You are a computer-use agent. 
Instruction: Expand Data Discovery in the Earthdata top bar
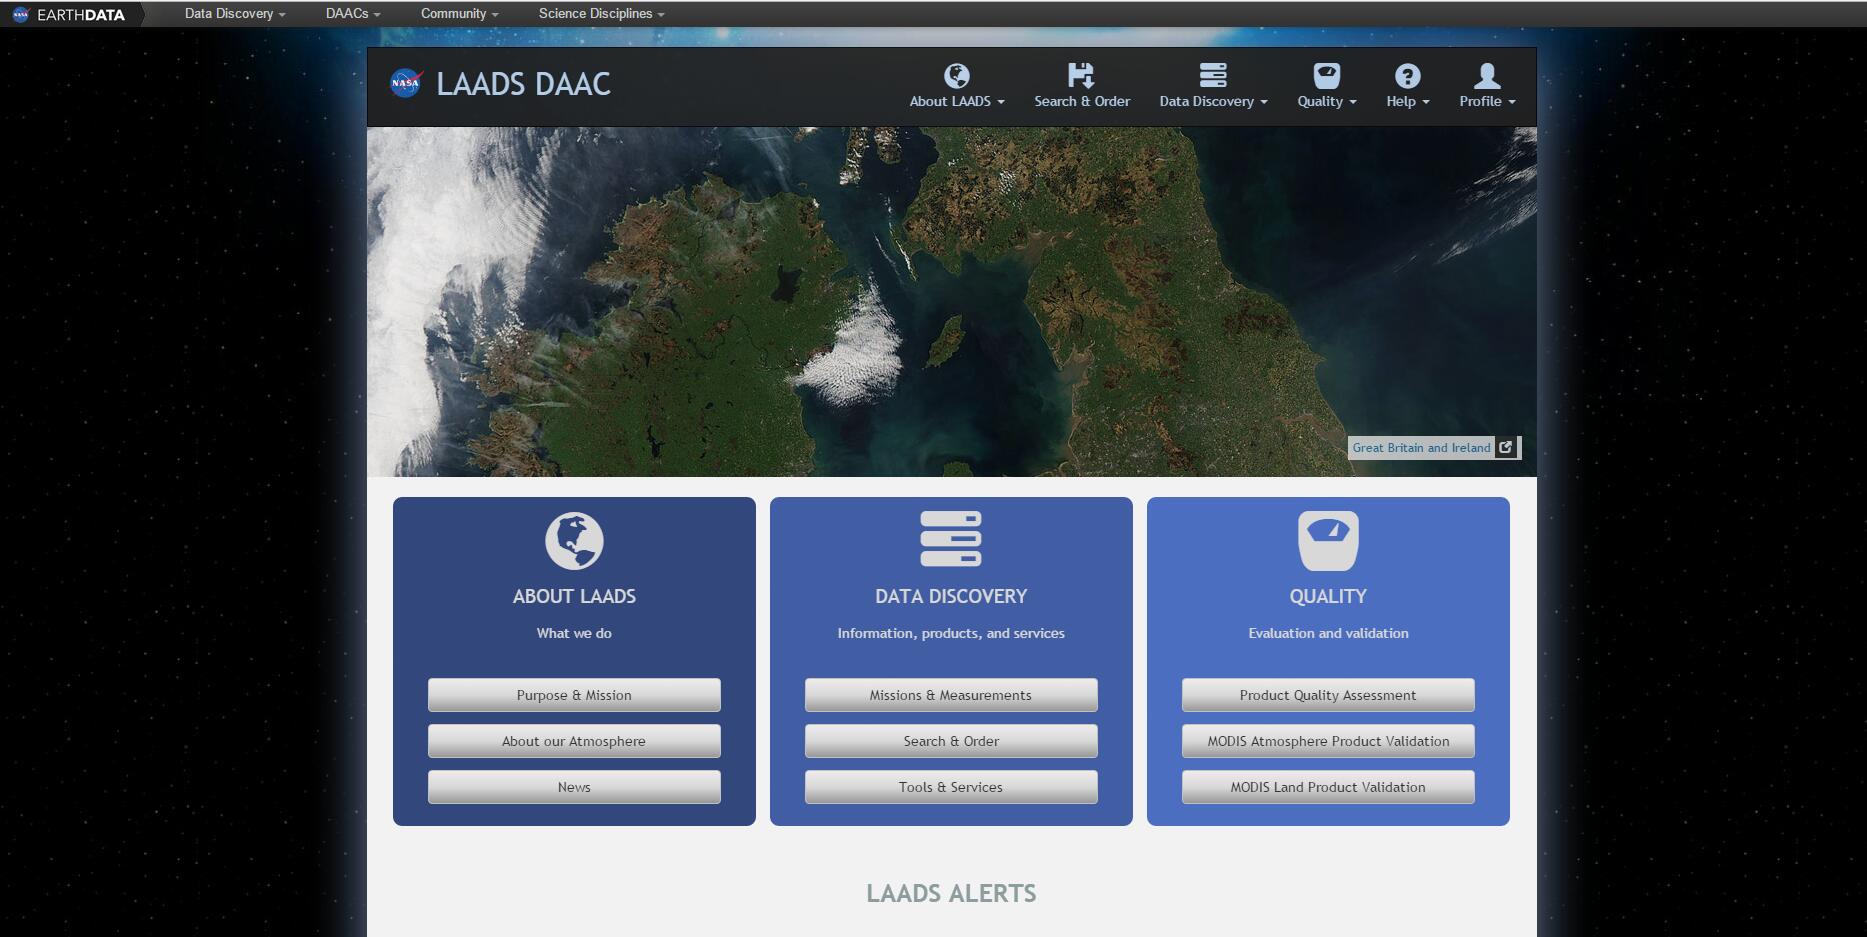[x=235, y=14]
